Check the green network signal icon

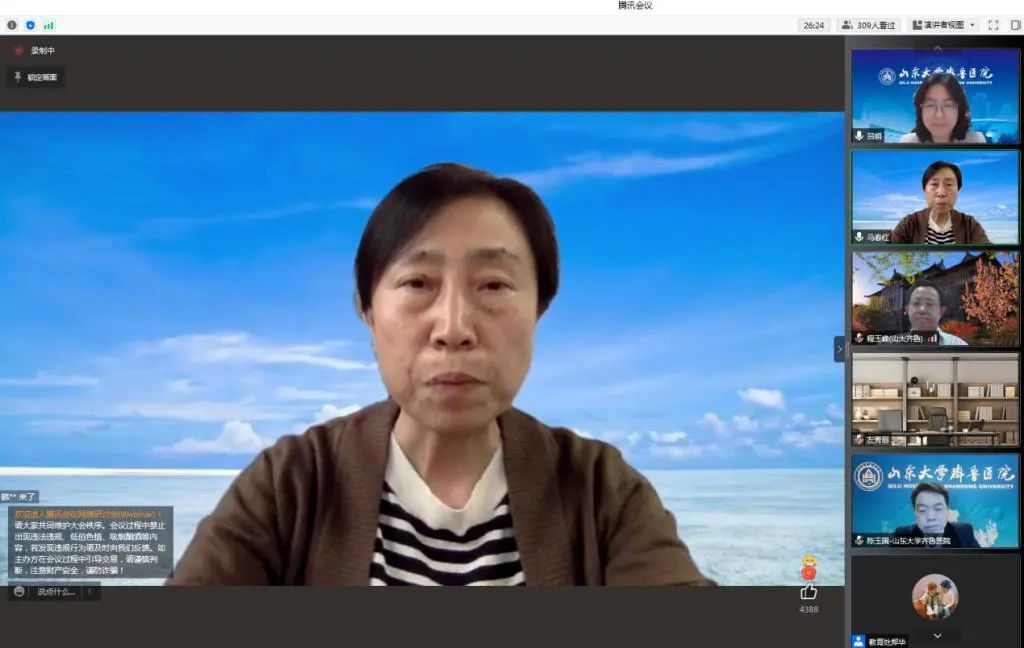pyautogui.click(x=49, y=25)
